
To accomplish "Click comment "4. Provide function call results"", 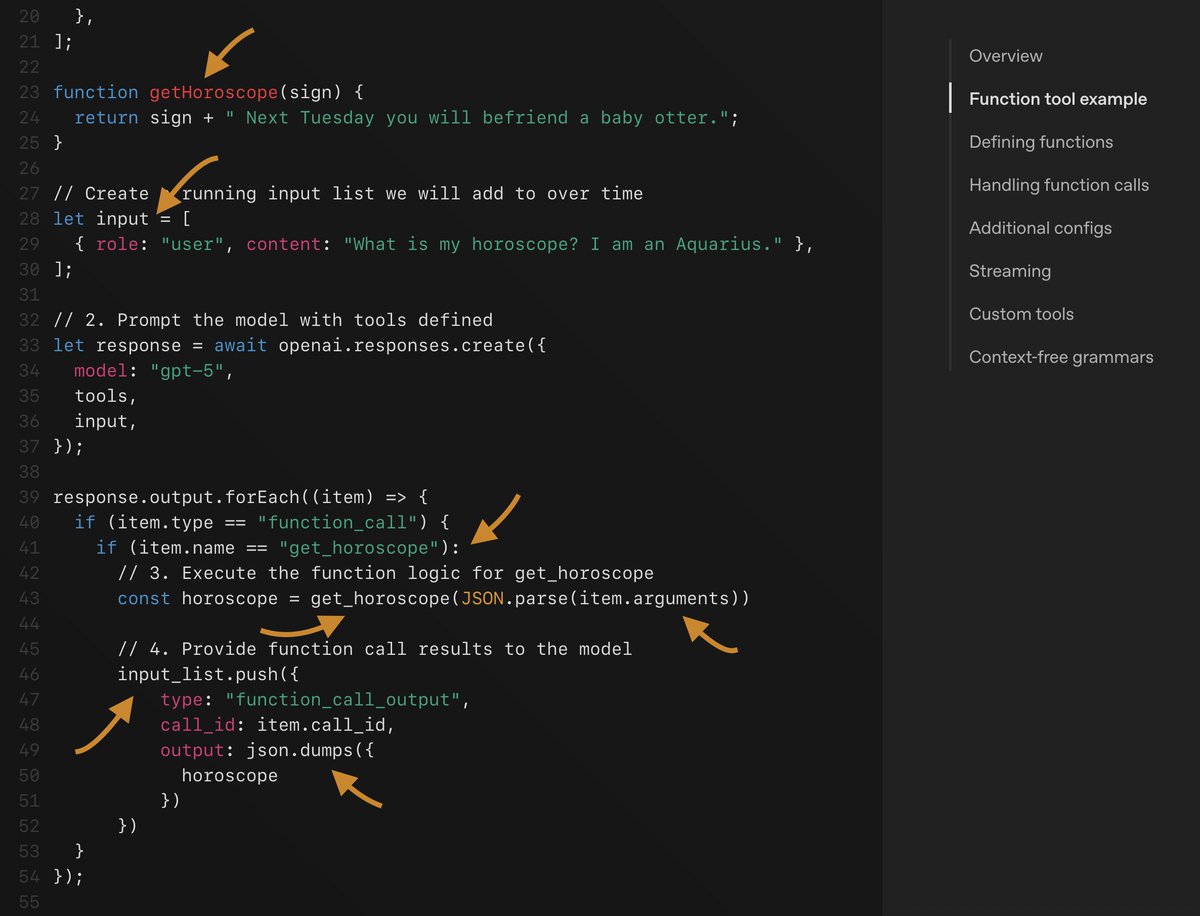I will click(374, 648).
